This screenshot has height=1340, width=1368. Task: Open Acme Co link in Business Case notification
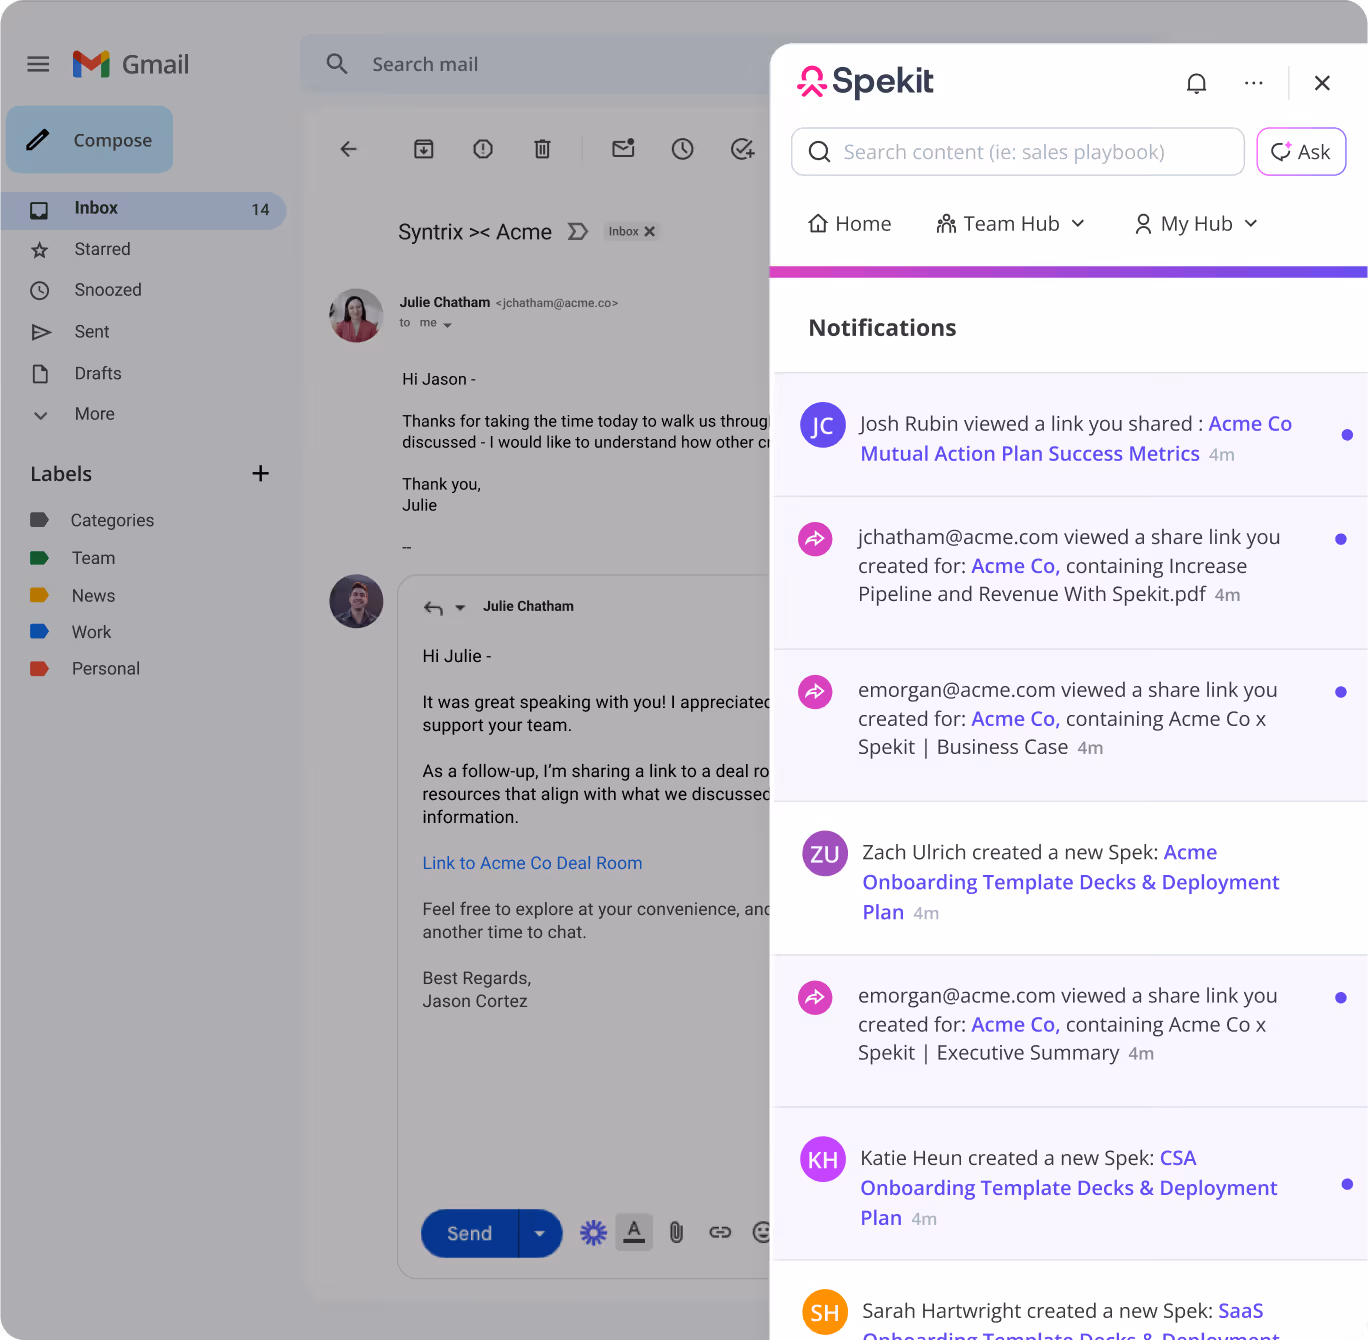(1015, 719)
